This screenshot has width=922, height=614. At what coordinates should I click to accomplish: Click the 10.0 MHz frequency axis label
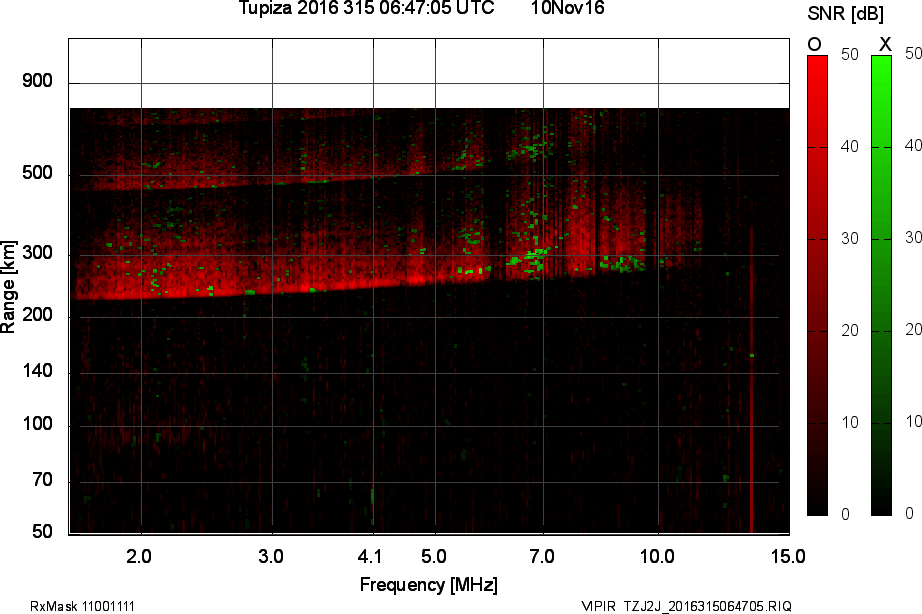(x=657, y=556)
